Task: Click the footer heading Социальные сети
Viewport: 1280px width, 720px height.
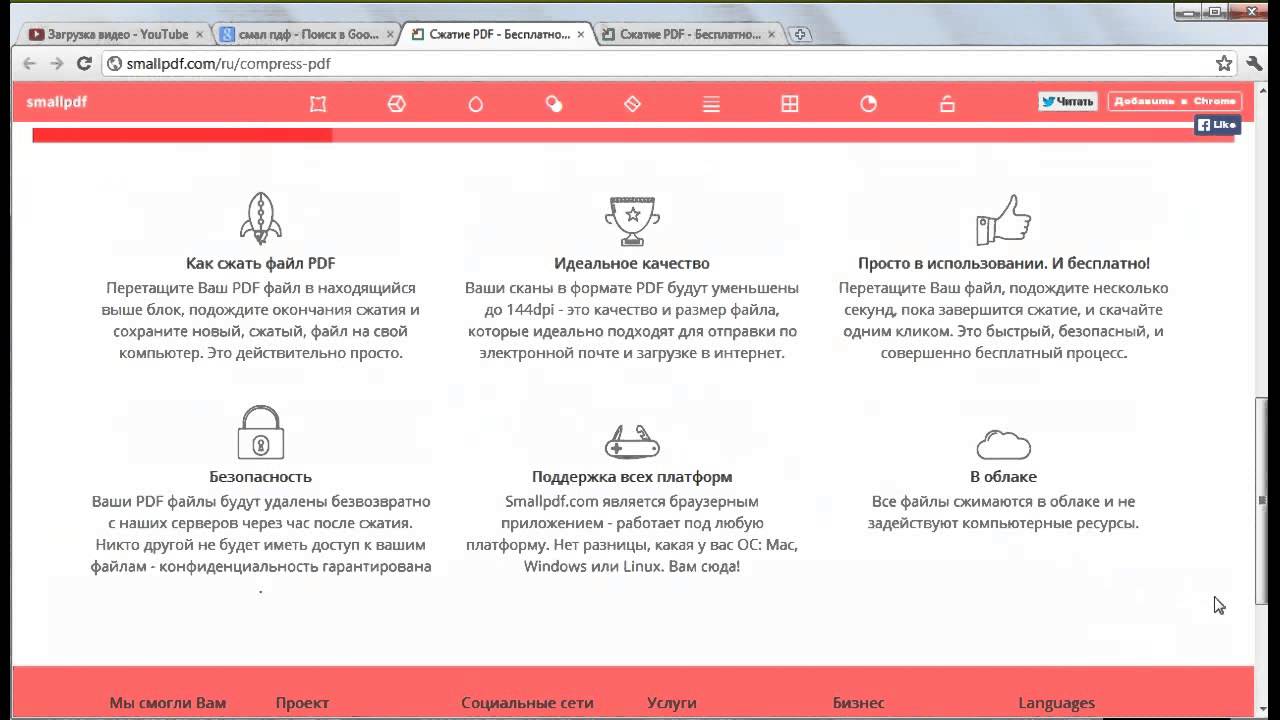Action: coord(527,703)
